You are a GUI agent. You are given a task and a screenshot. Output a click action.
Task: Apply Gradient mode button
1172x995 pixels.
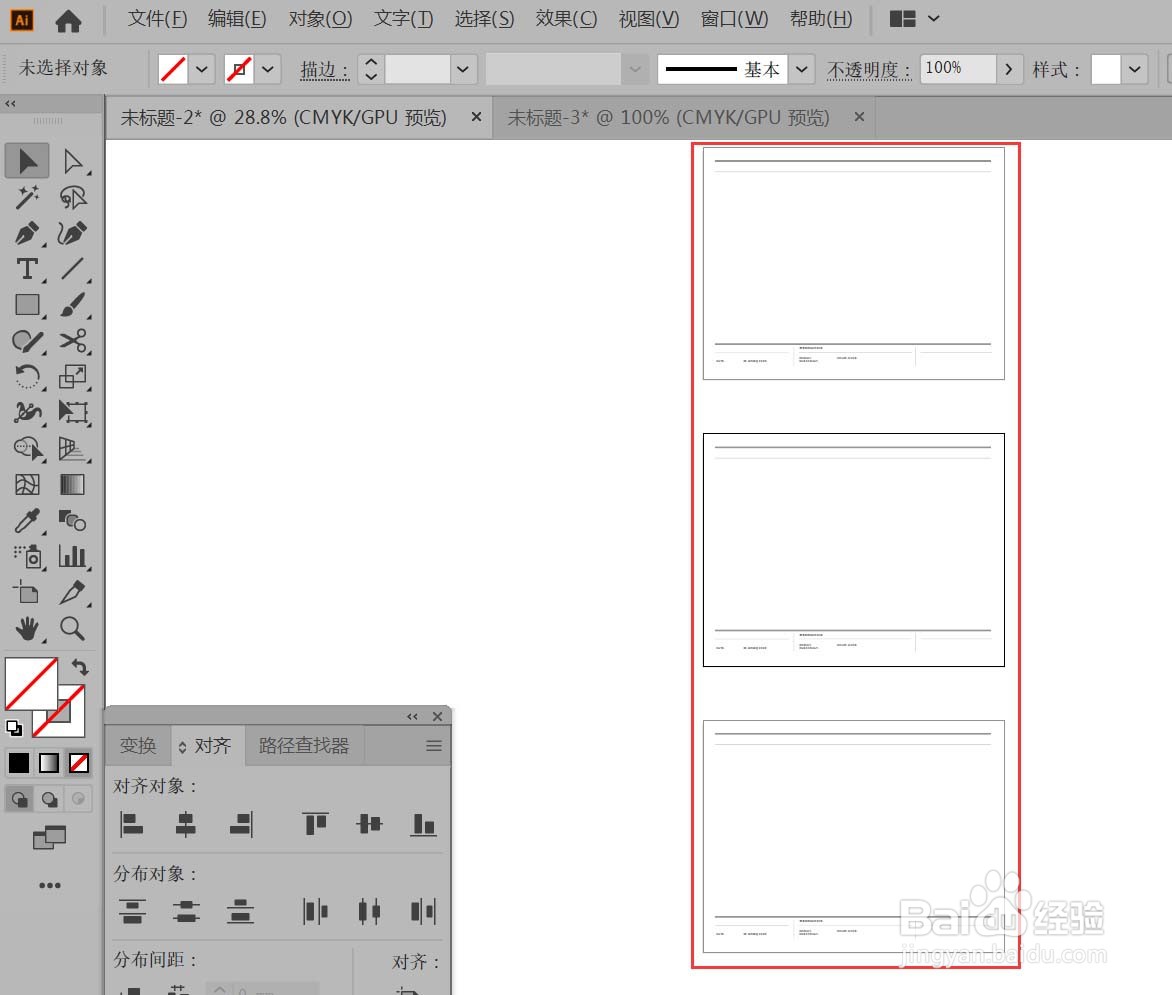coord(49,763)
